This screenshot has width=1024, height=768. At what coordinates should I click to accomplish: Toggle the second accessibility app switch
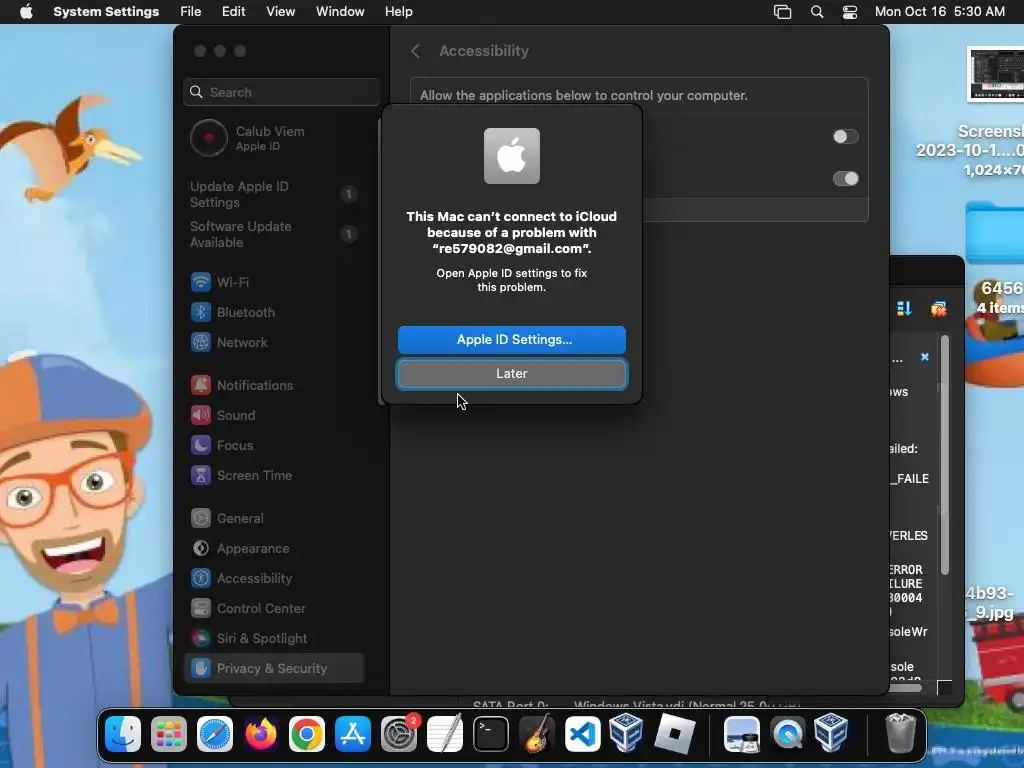845,178
